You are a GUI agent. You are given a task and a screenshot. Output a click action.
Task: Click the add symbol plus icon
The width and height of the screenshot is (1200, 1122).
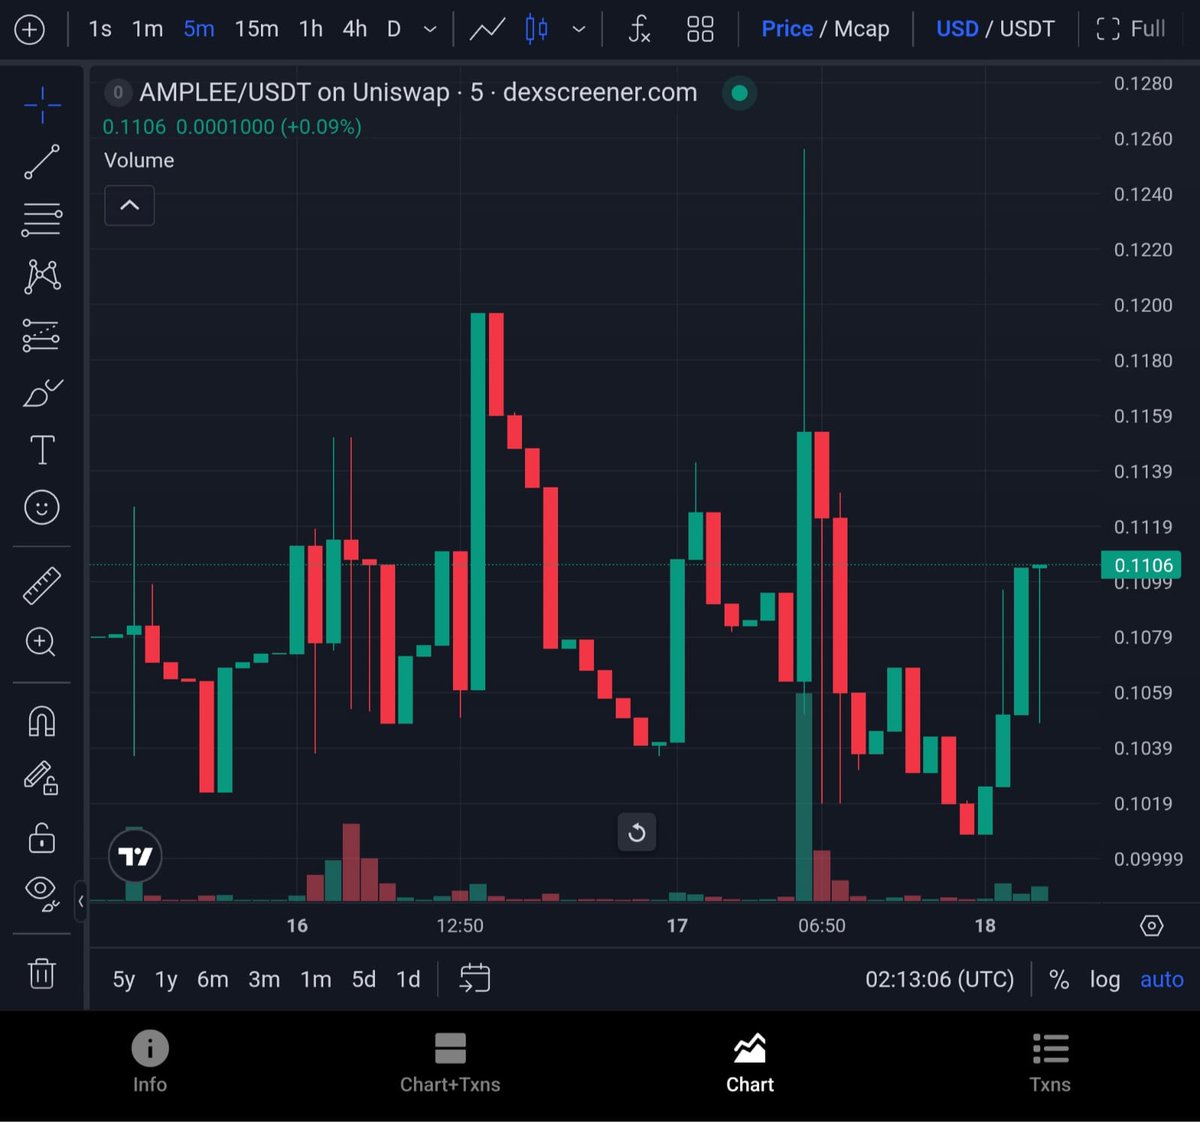pyautogui.click(x=30, y=29)
